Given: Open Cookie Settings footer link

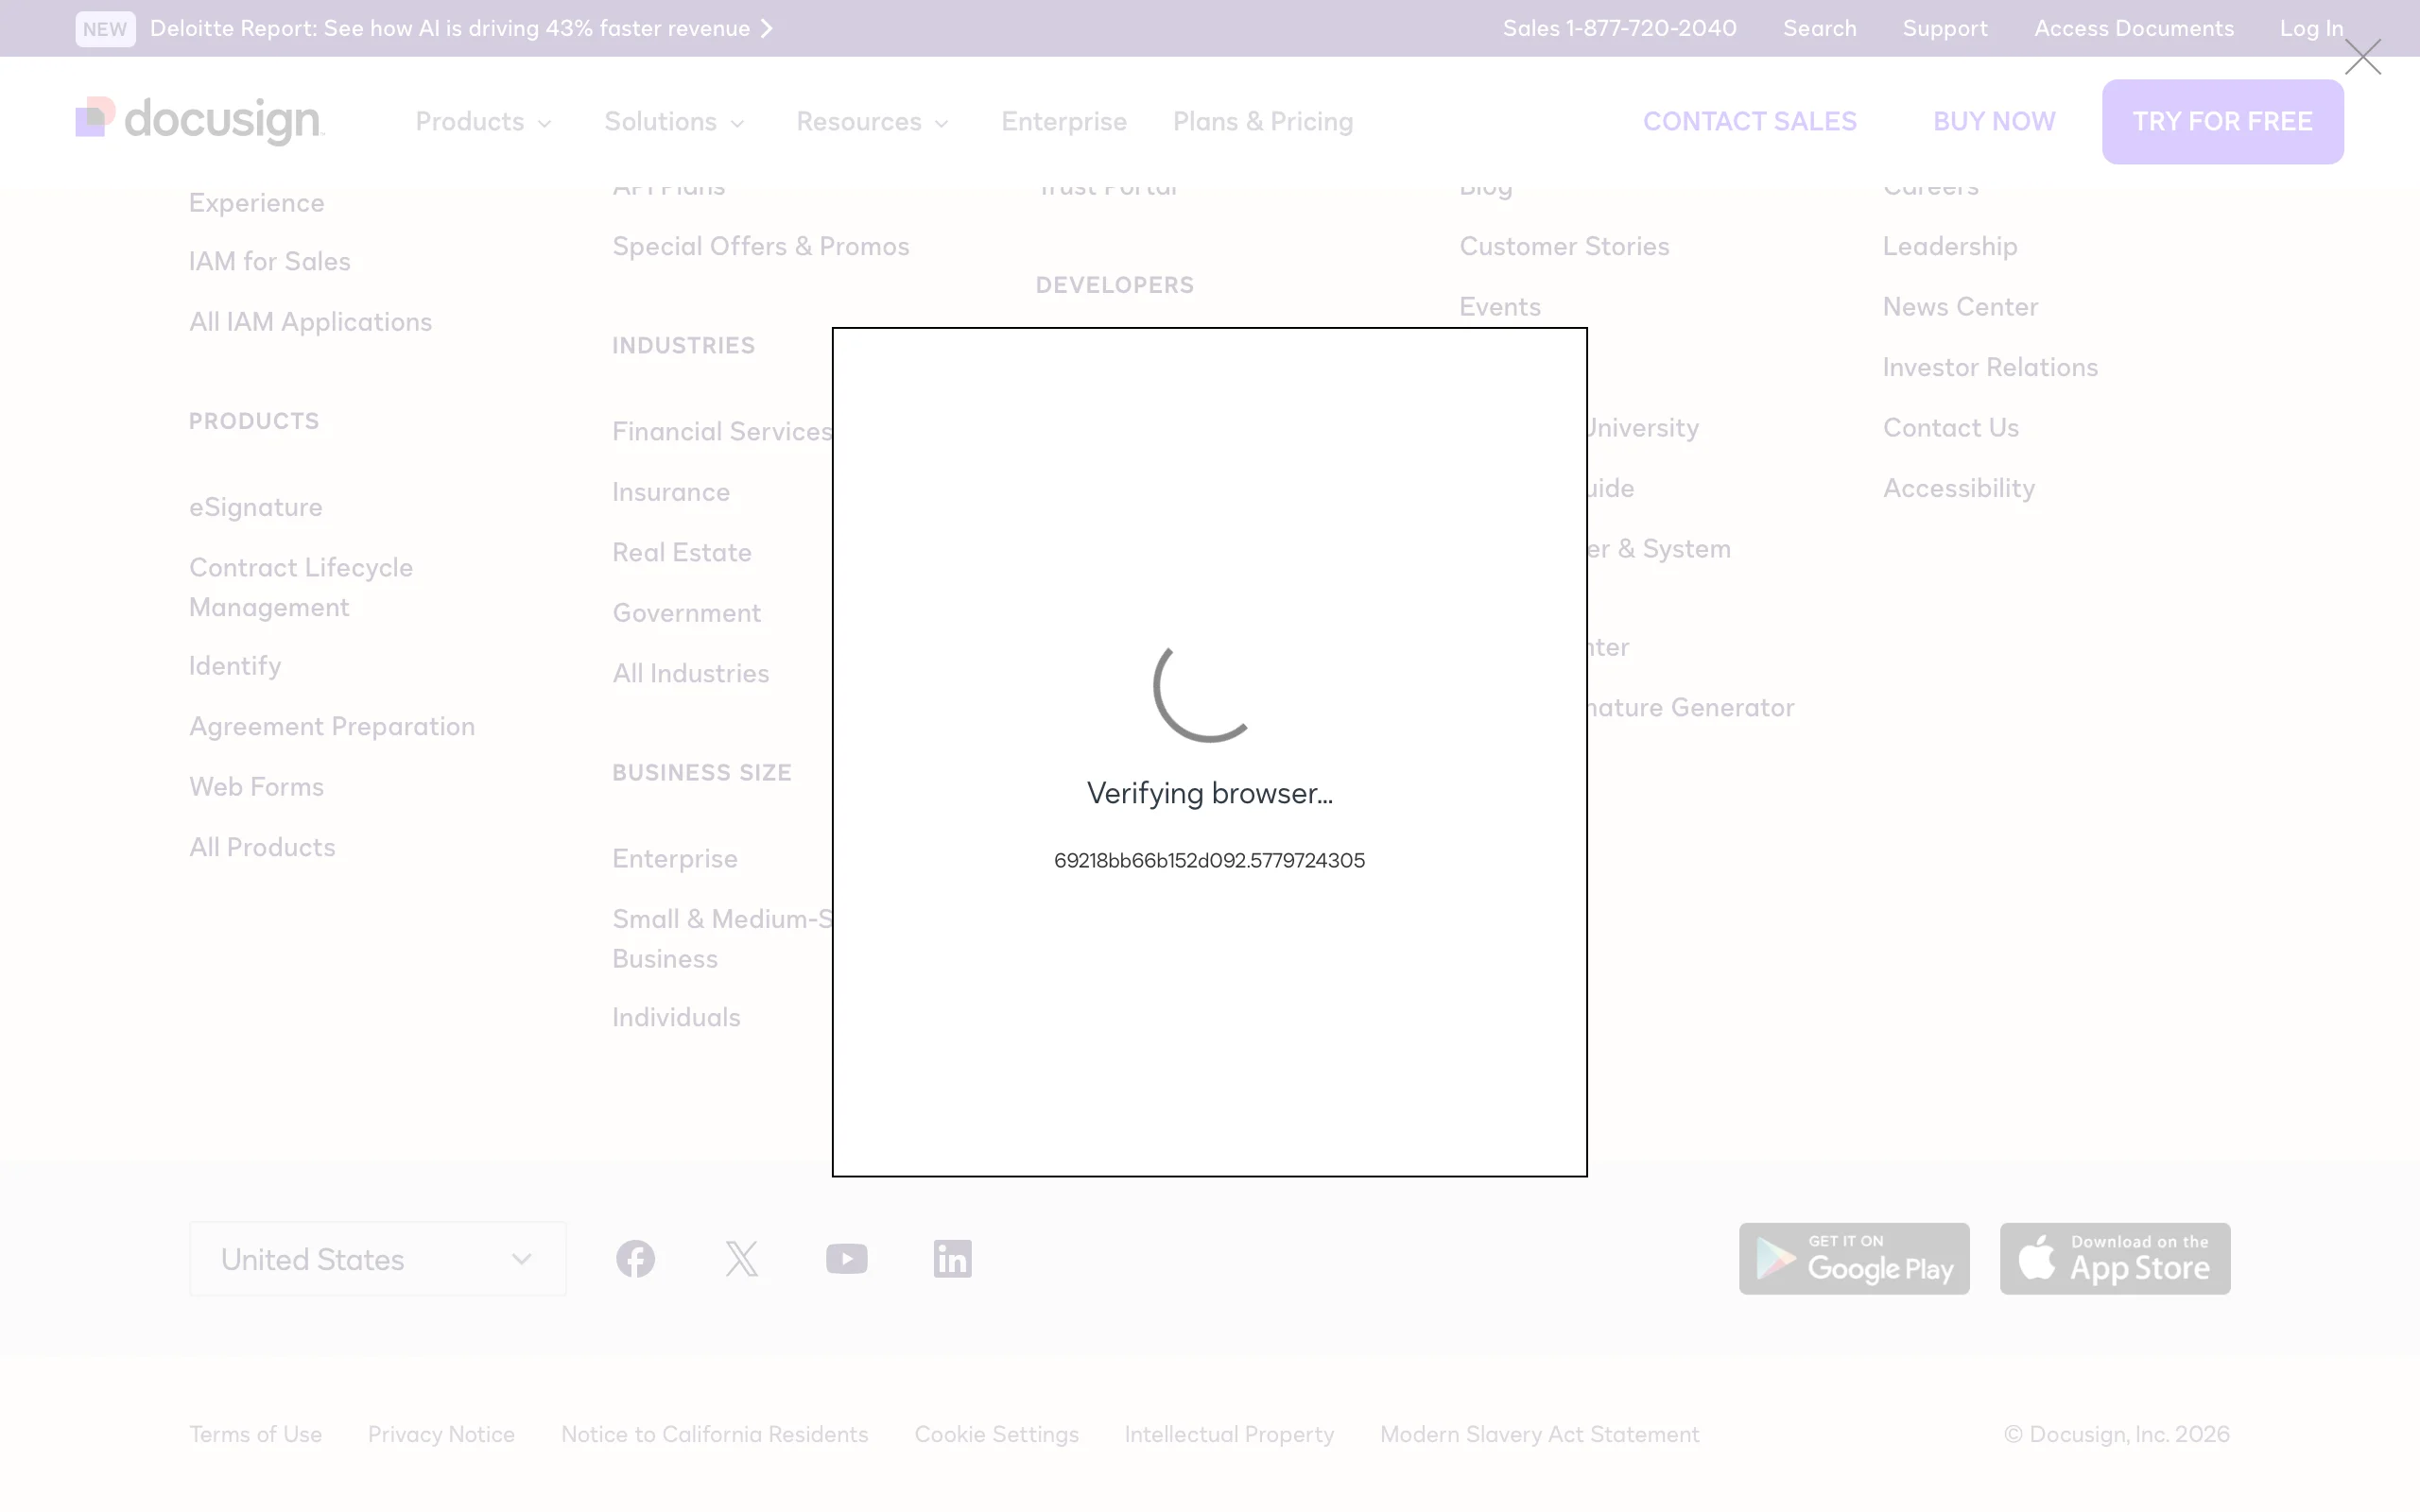Looking at the screenshot, I should point(996,1434).
